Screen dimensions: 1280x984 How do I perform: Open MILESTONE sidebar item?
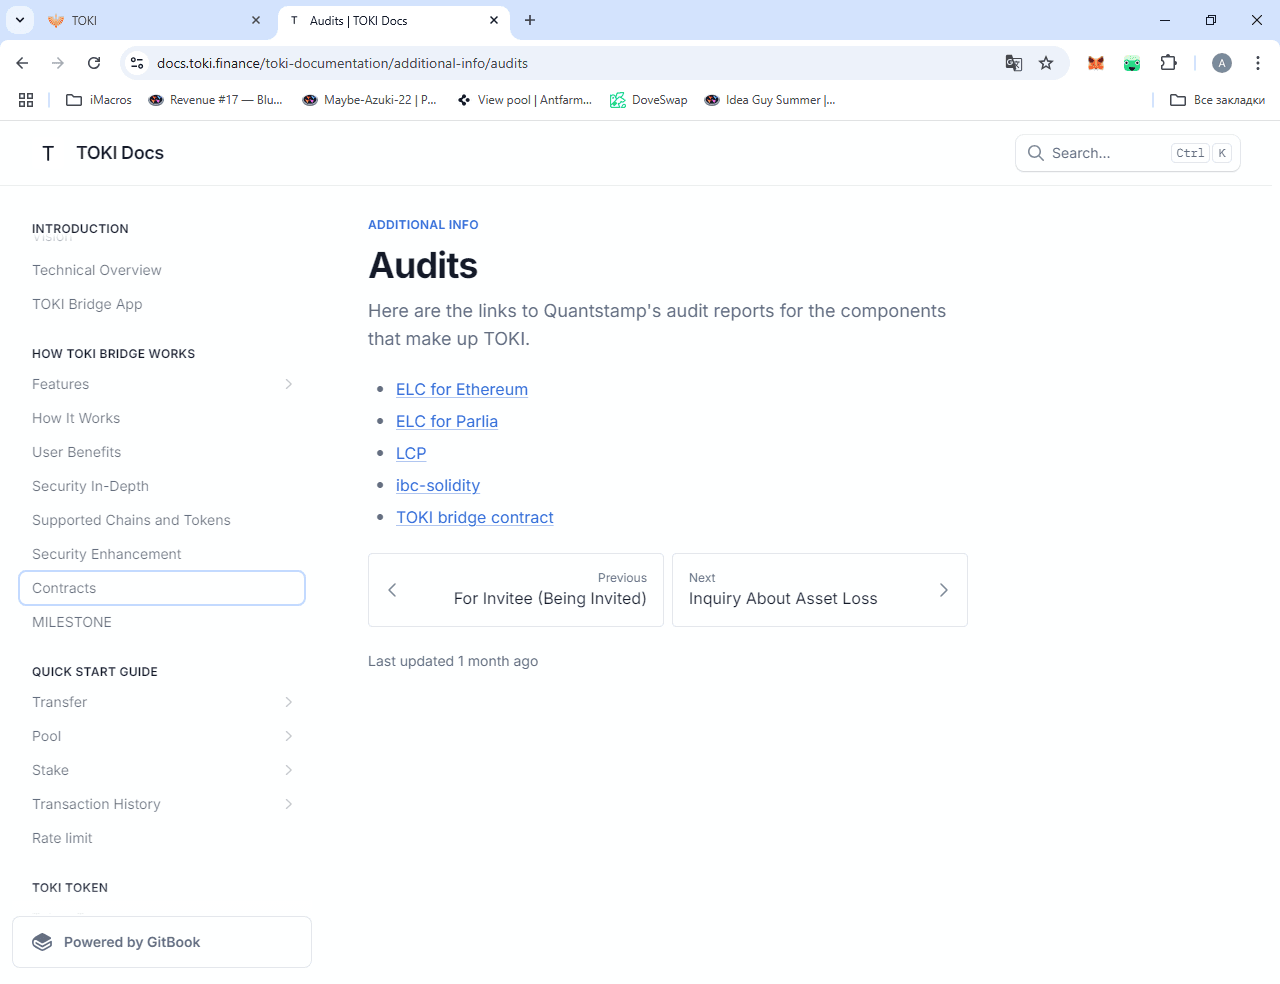(72, 622)
